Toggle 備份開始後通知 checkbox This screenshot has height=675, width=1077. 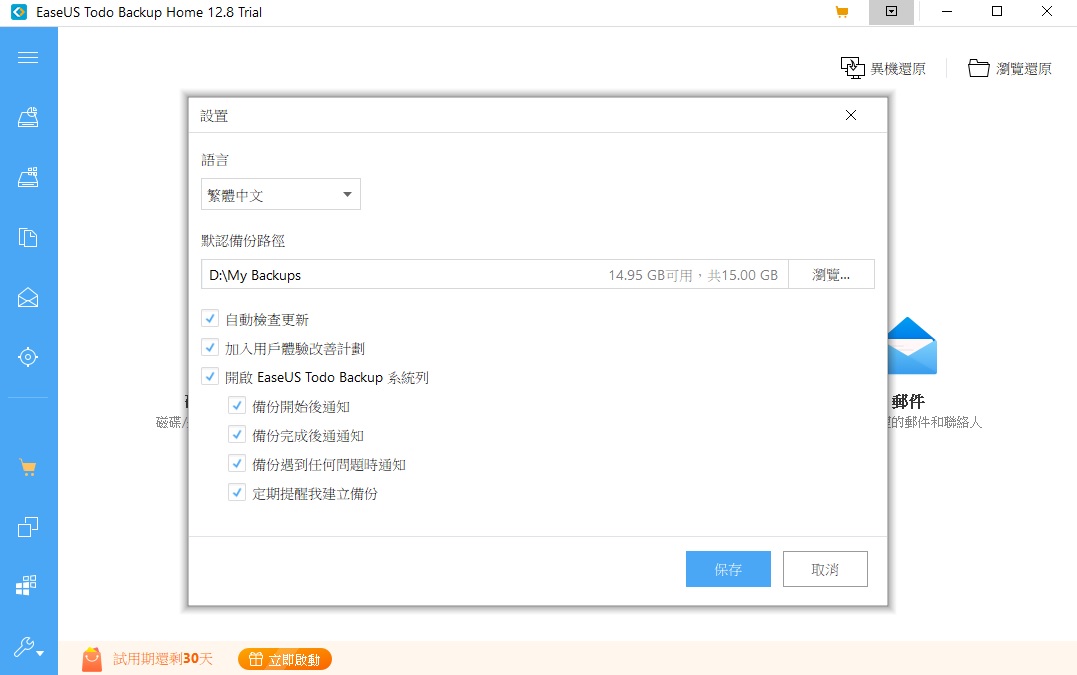[x=237, y=406]
